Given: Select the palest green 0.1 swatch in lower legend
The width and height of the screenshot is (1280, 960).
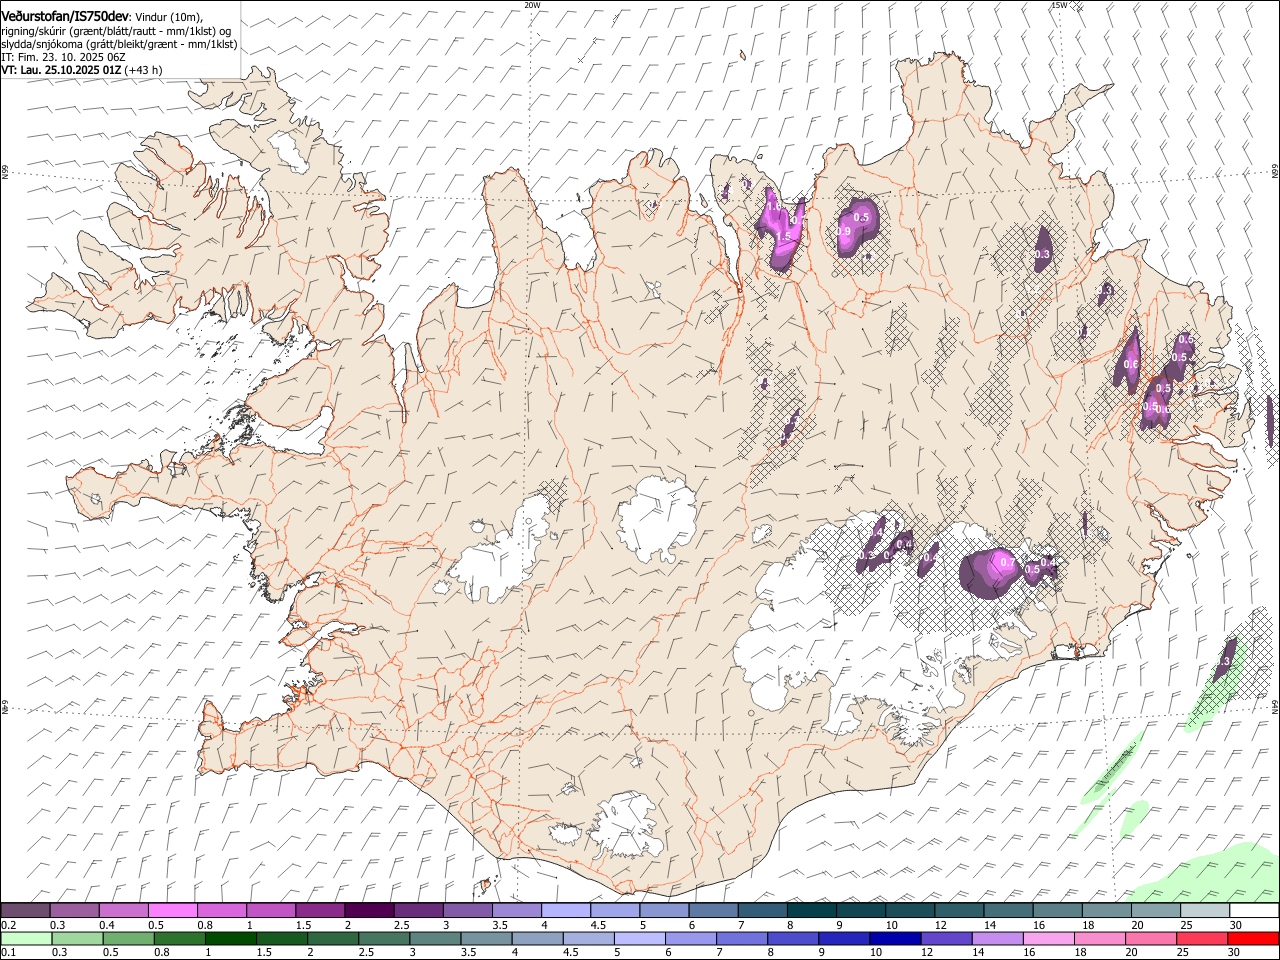Looking at the screenshot, I should pos(26,939).
